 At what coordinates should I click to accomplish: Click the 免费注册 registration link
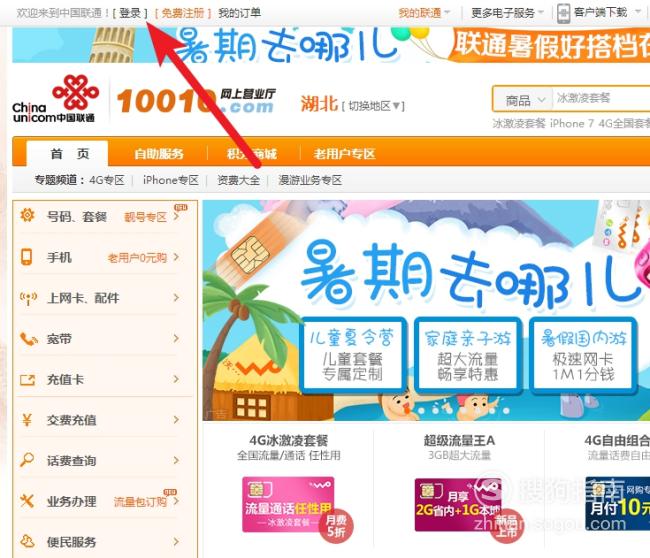pyautogui.click(x=183, y=13)
